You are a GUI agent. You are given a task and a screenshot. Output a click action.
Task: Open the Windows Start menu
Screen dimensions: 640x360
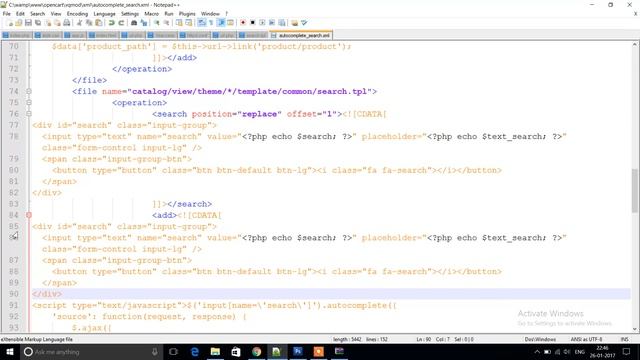[9, 351]
